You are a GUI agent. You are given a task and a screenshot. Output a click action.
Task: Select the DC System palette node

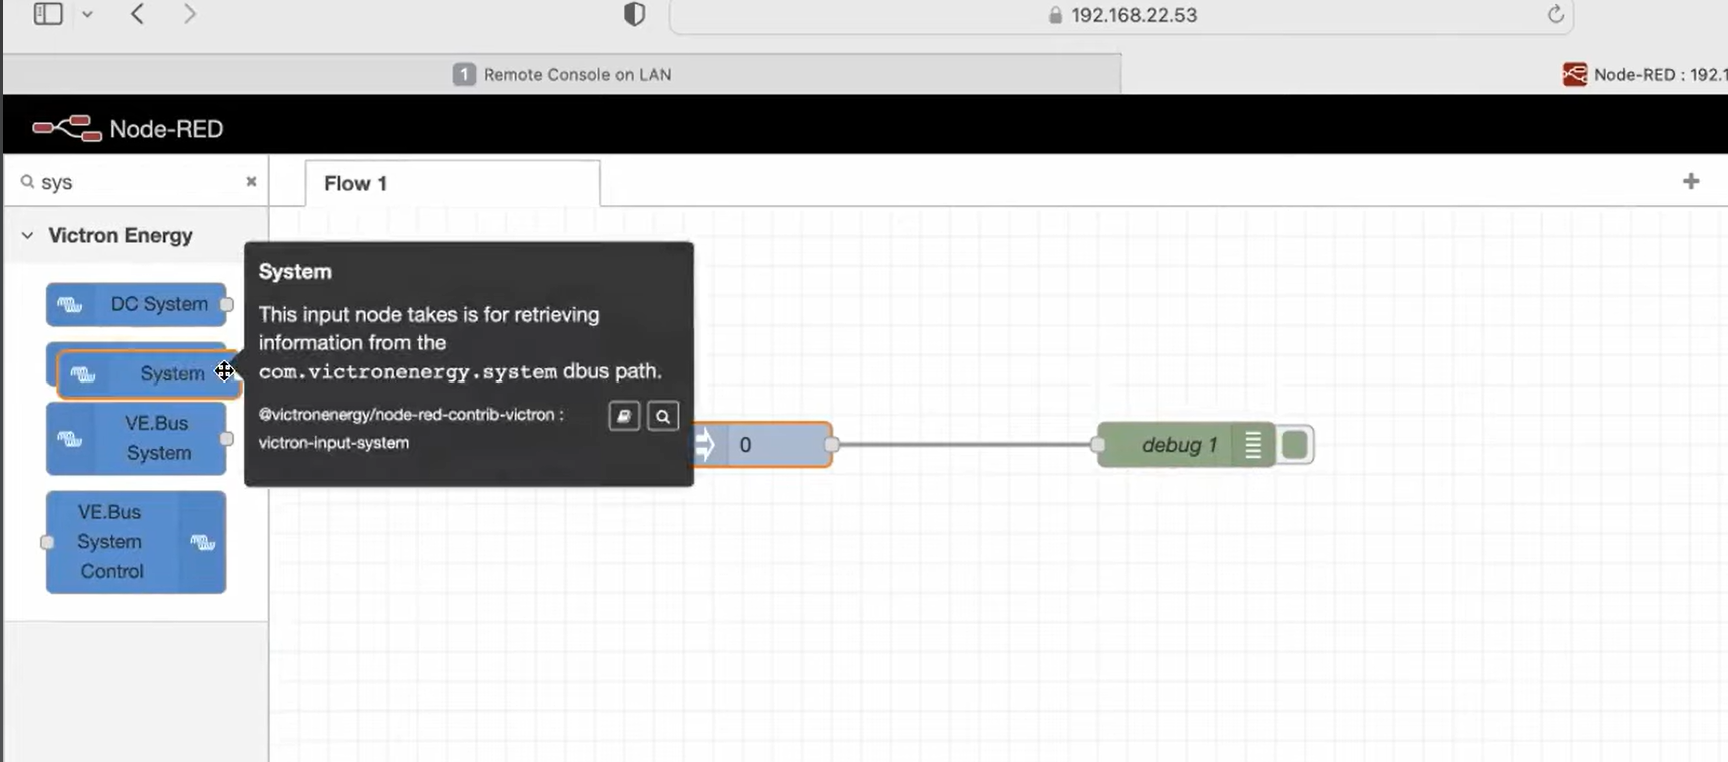(x=136, y=304)
